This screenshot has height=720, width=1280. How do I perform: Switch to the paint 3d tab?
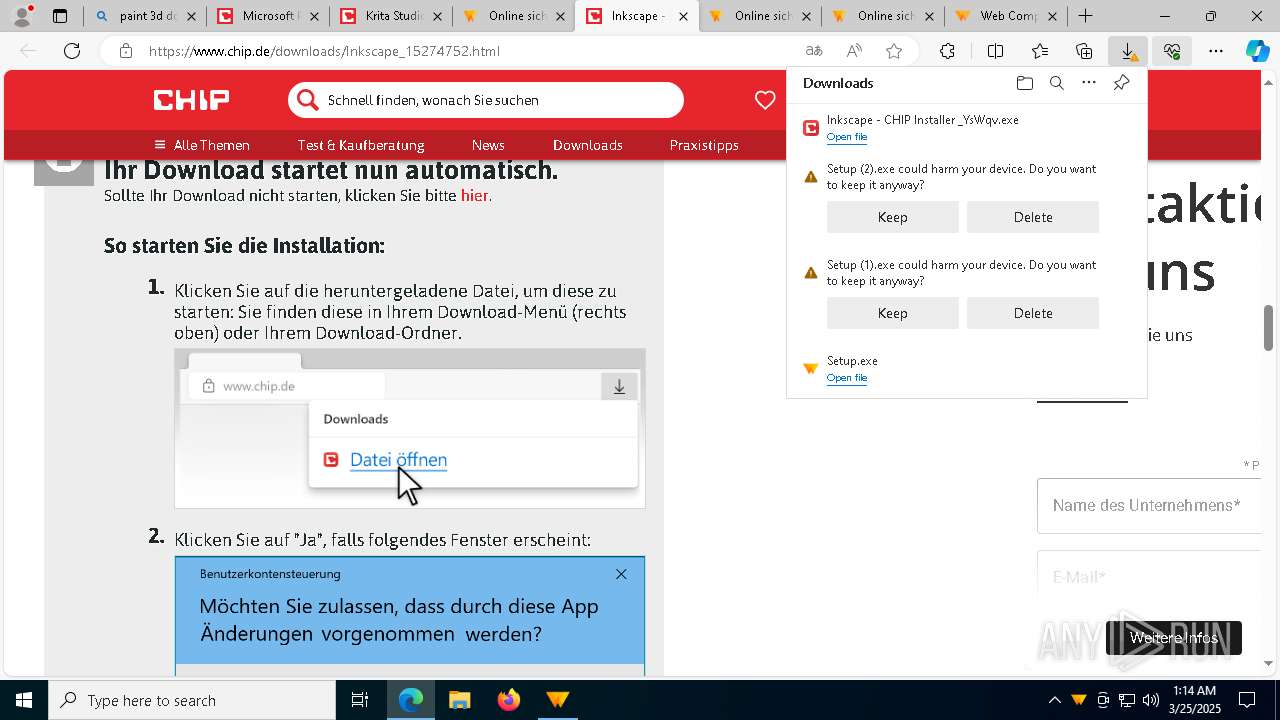145,16
